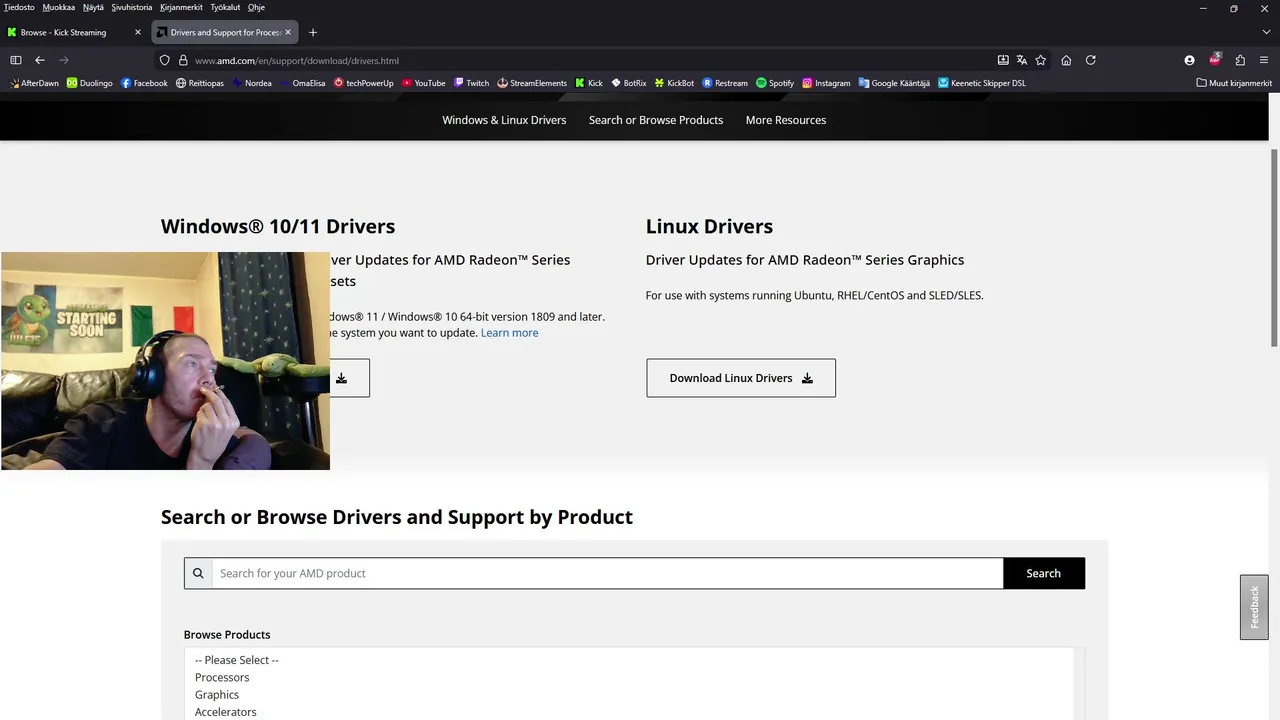Open the YouTube bookmark
This screenshot has width=1280, height=720.
click(x=423, y=83)
